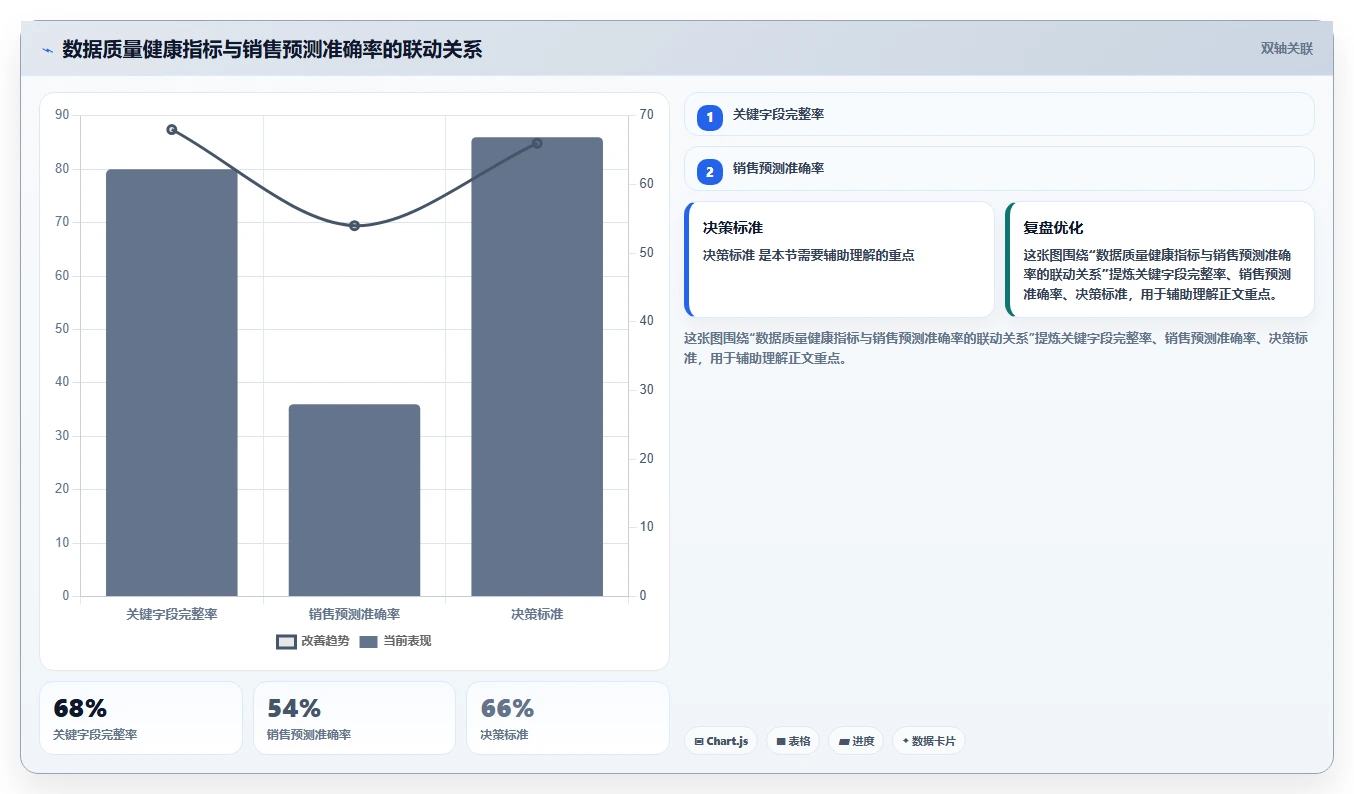Select the 销售预测准确率 list item

999,168
